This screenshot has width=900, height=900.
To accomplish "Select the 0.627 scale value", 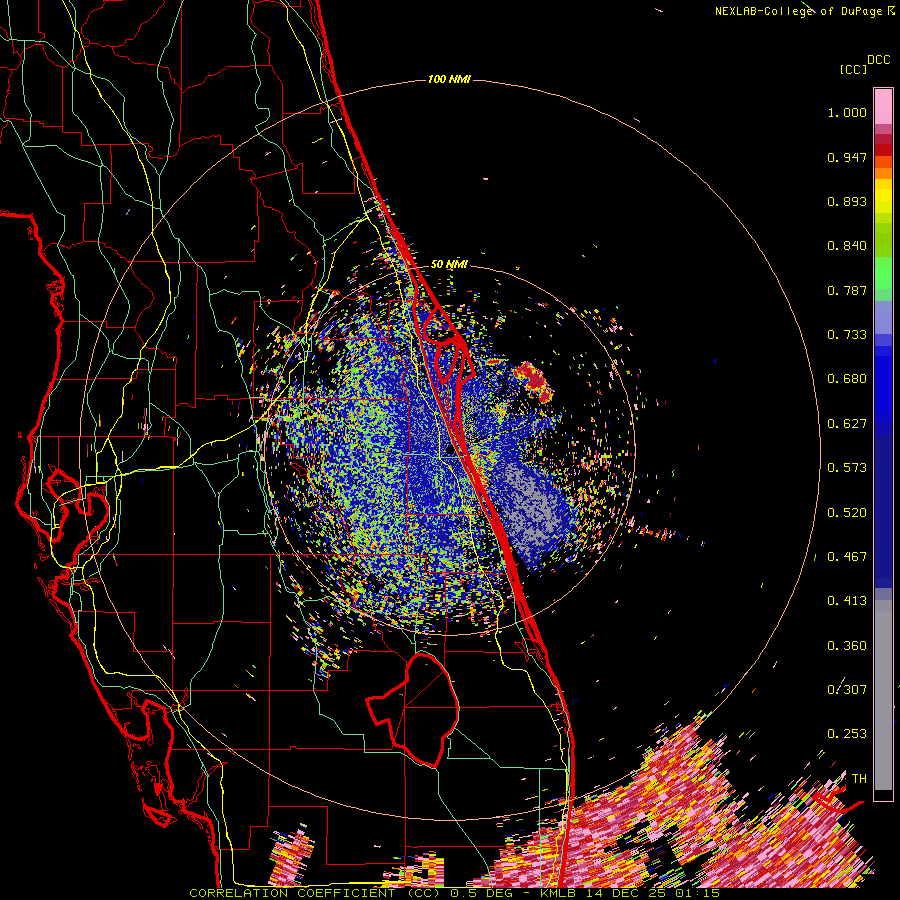I will tap(847, 424).
